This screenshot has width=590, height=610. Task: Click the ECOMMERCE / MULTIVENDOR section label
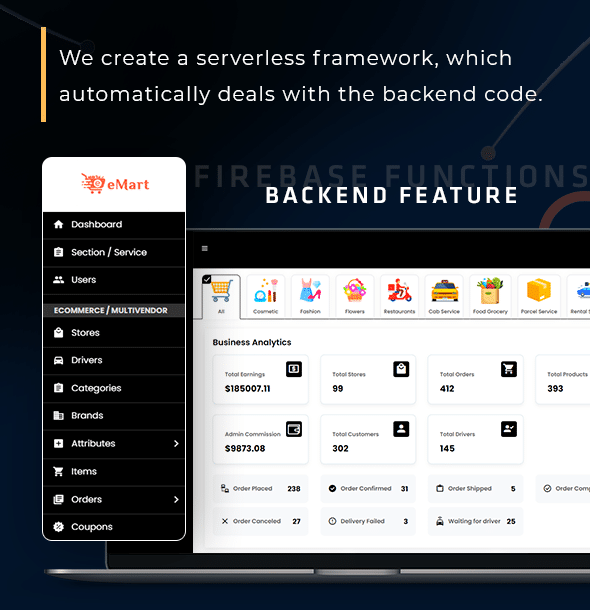tap(111, 310)
